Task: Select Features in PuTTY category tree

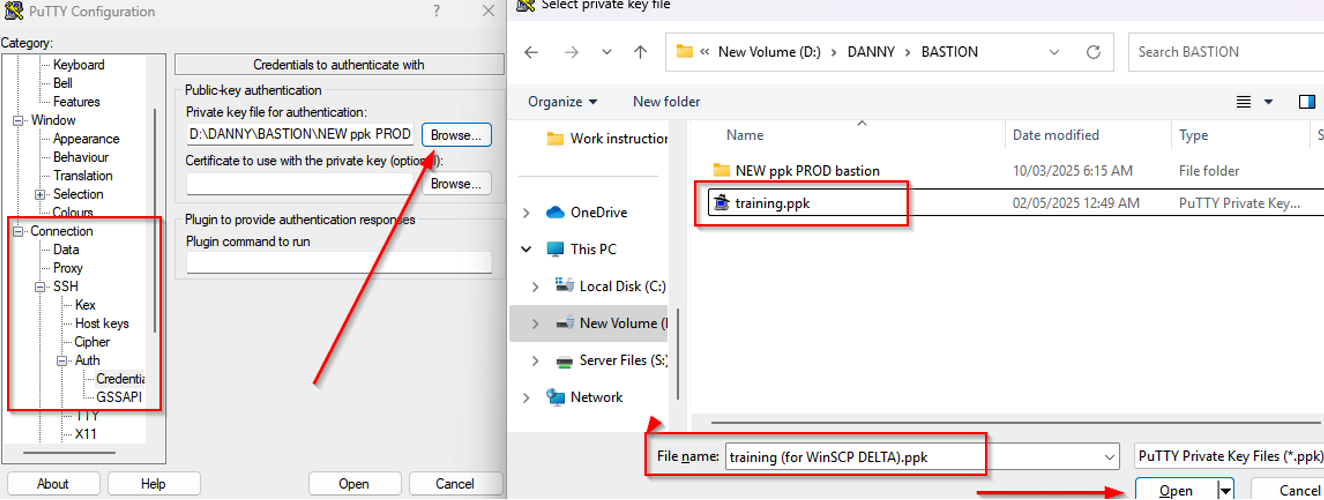Action: pyautogui.click(x=77, y=102)
